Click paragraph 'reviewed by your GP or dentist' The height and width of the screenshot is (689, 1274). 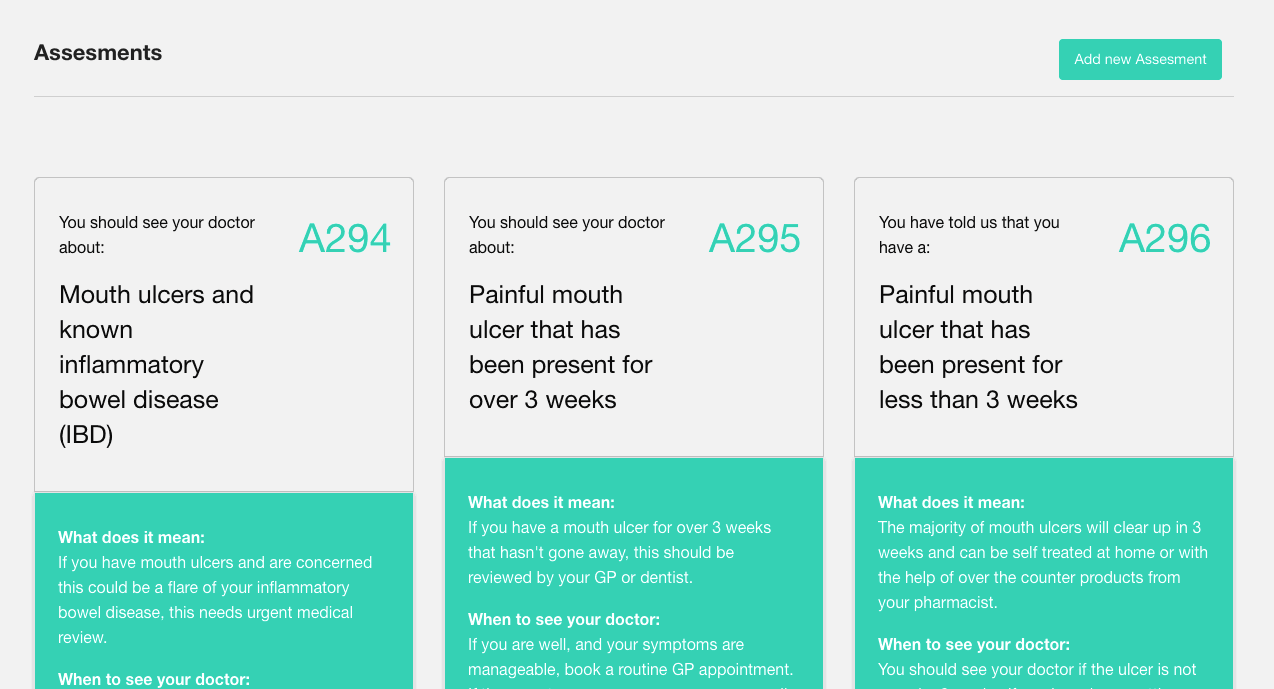[x=620, y=552]
